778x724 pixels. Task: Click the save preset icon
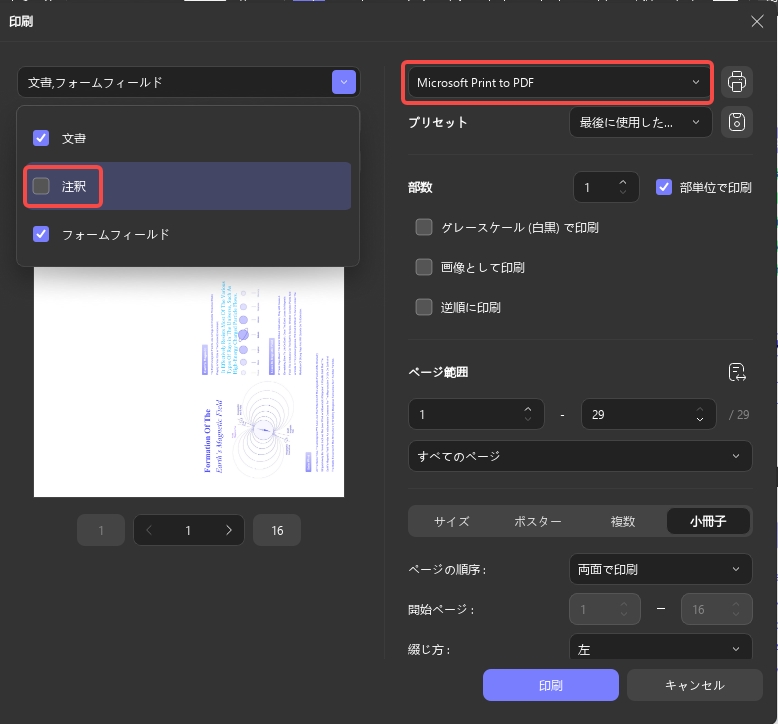736,122
